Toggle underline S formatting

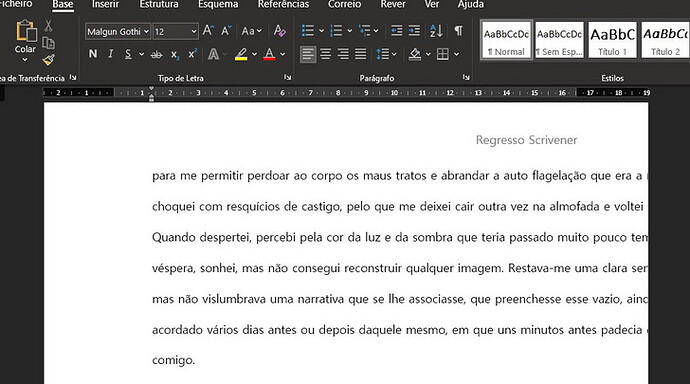pyautogui.click(x=128, y=54)
